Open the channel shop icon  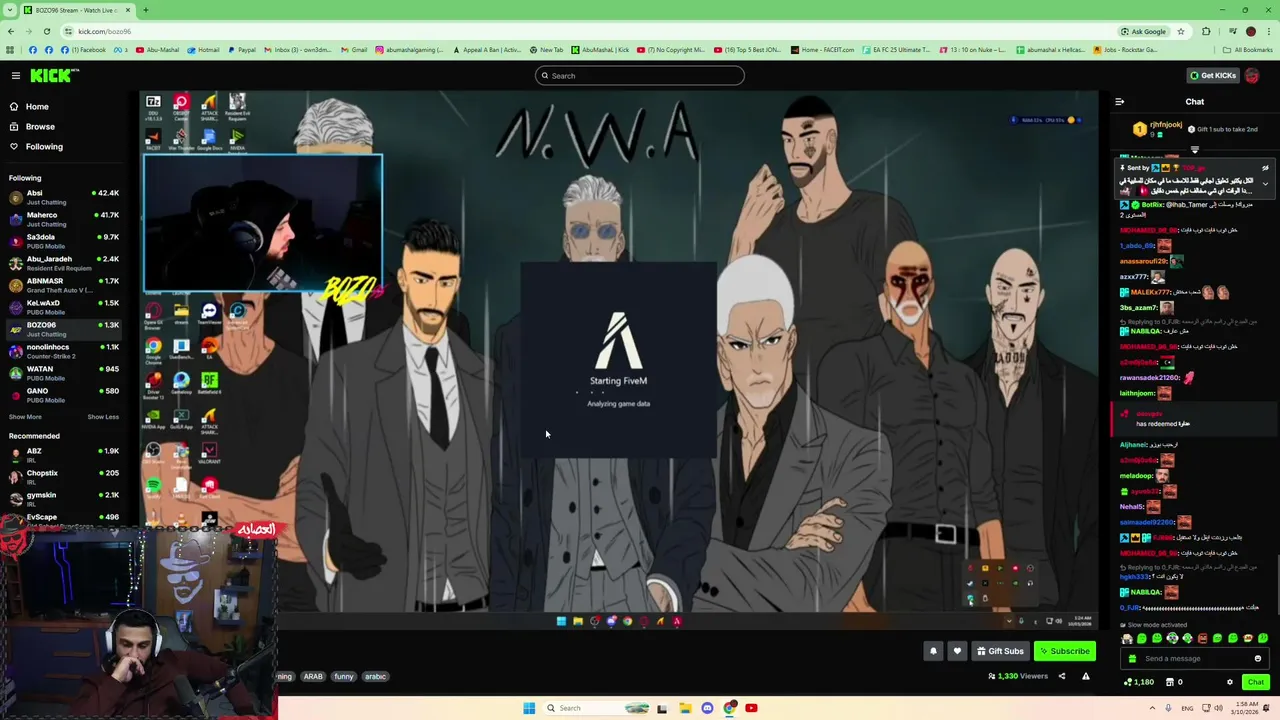[x=1169, y=682]
